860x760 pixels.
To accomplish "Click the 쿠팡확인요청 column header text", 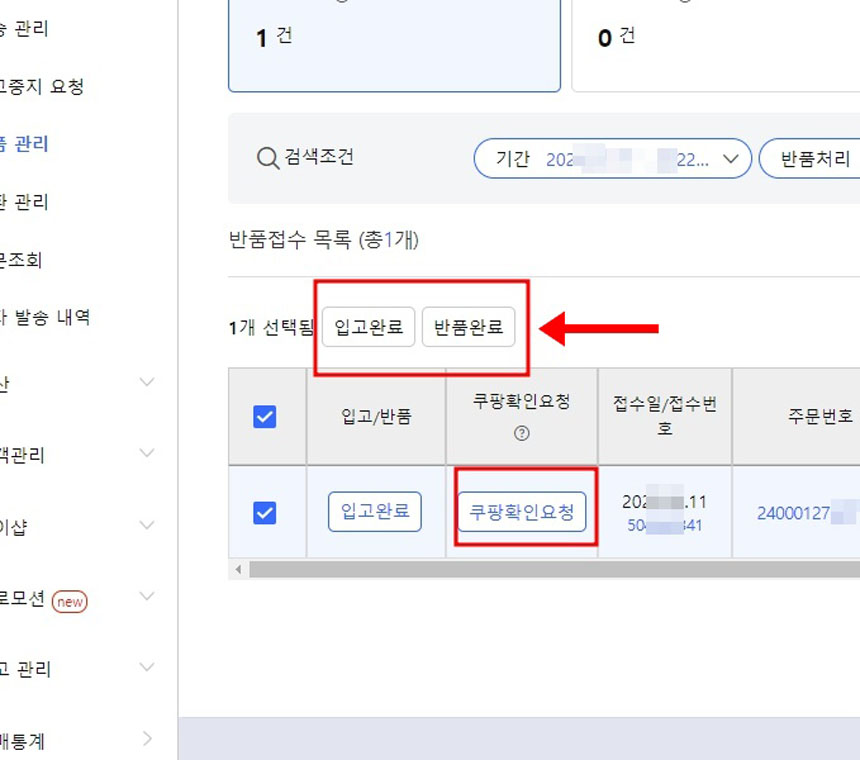I will coord(522,401).
